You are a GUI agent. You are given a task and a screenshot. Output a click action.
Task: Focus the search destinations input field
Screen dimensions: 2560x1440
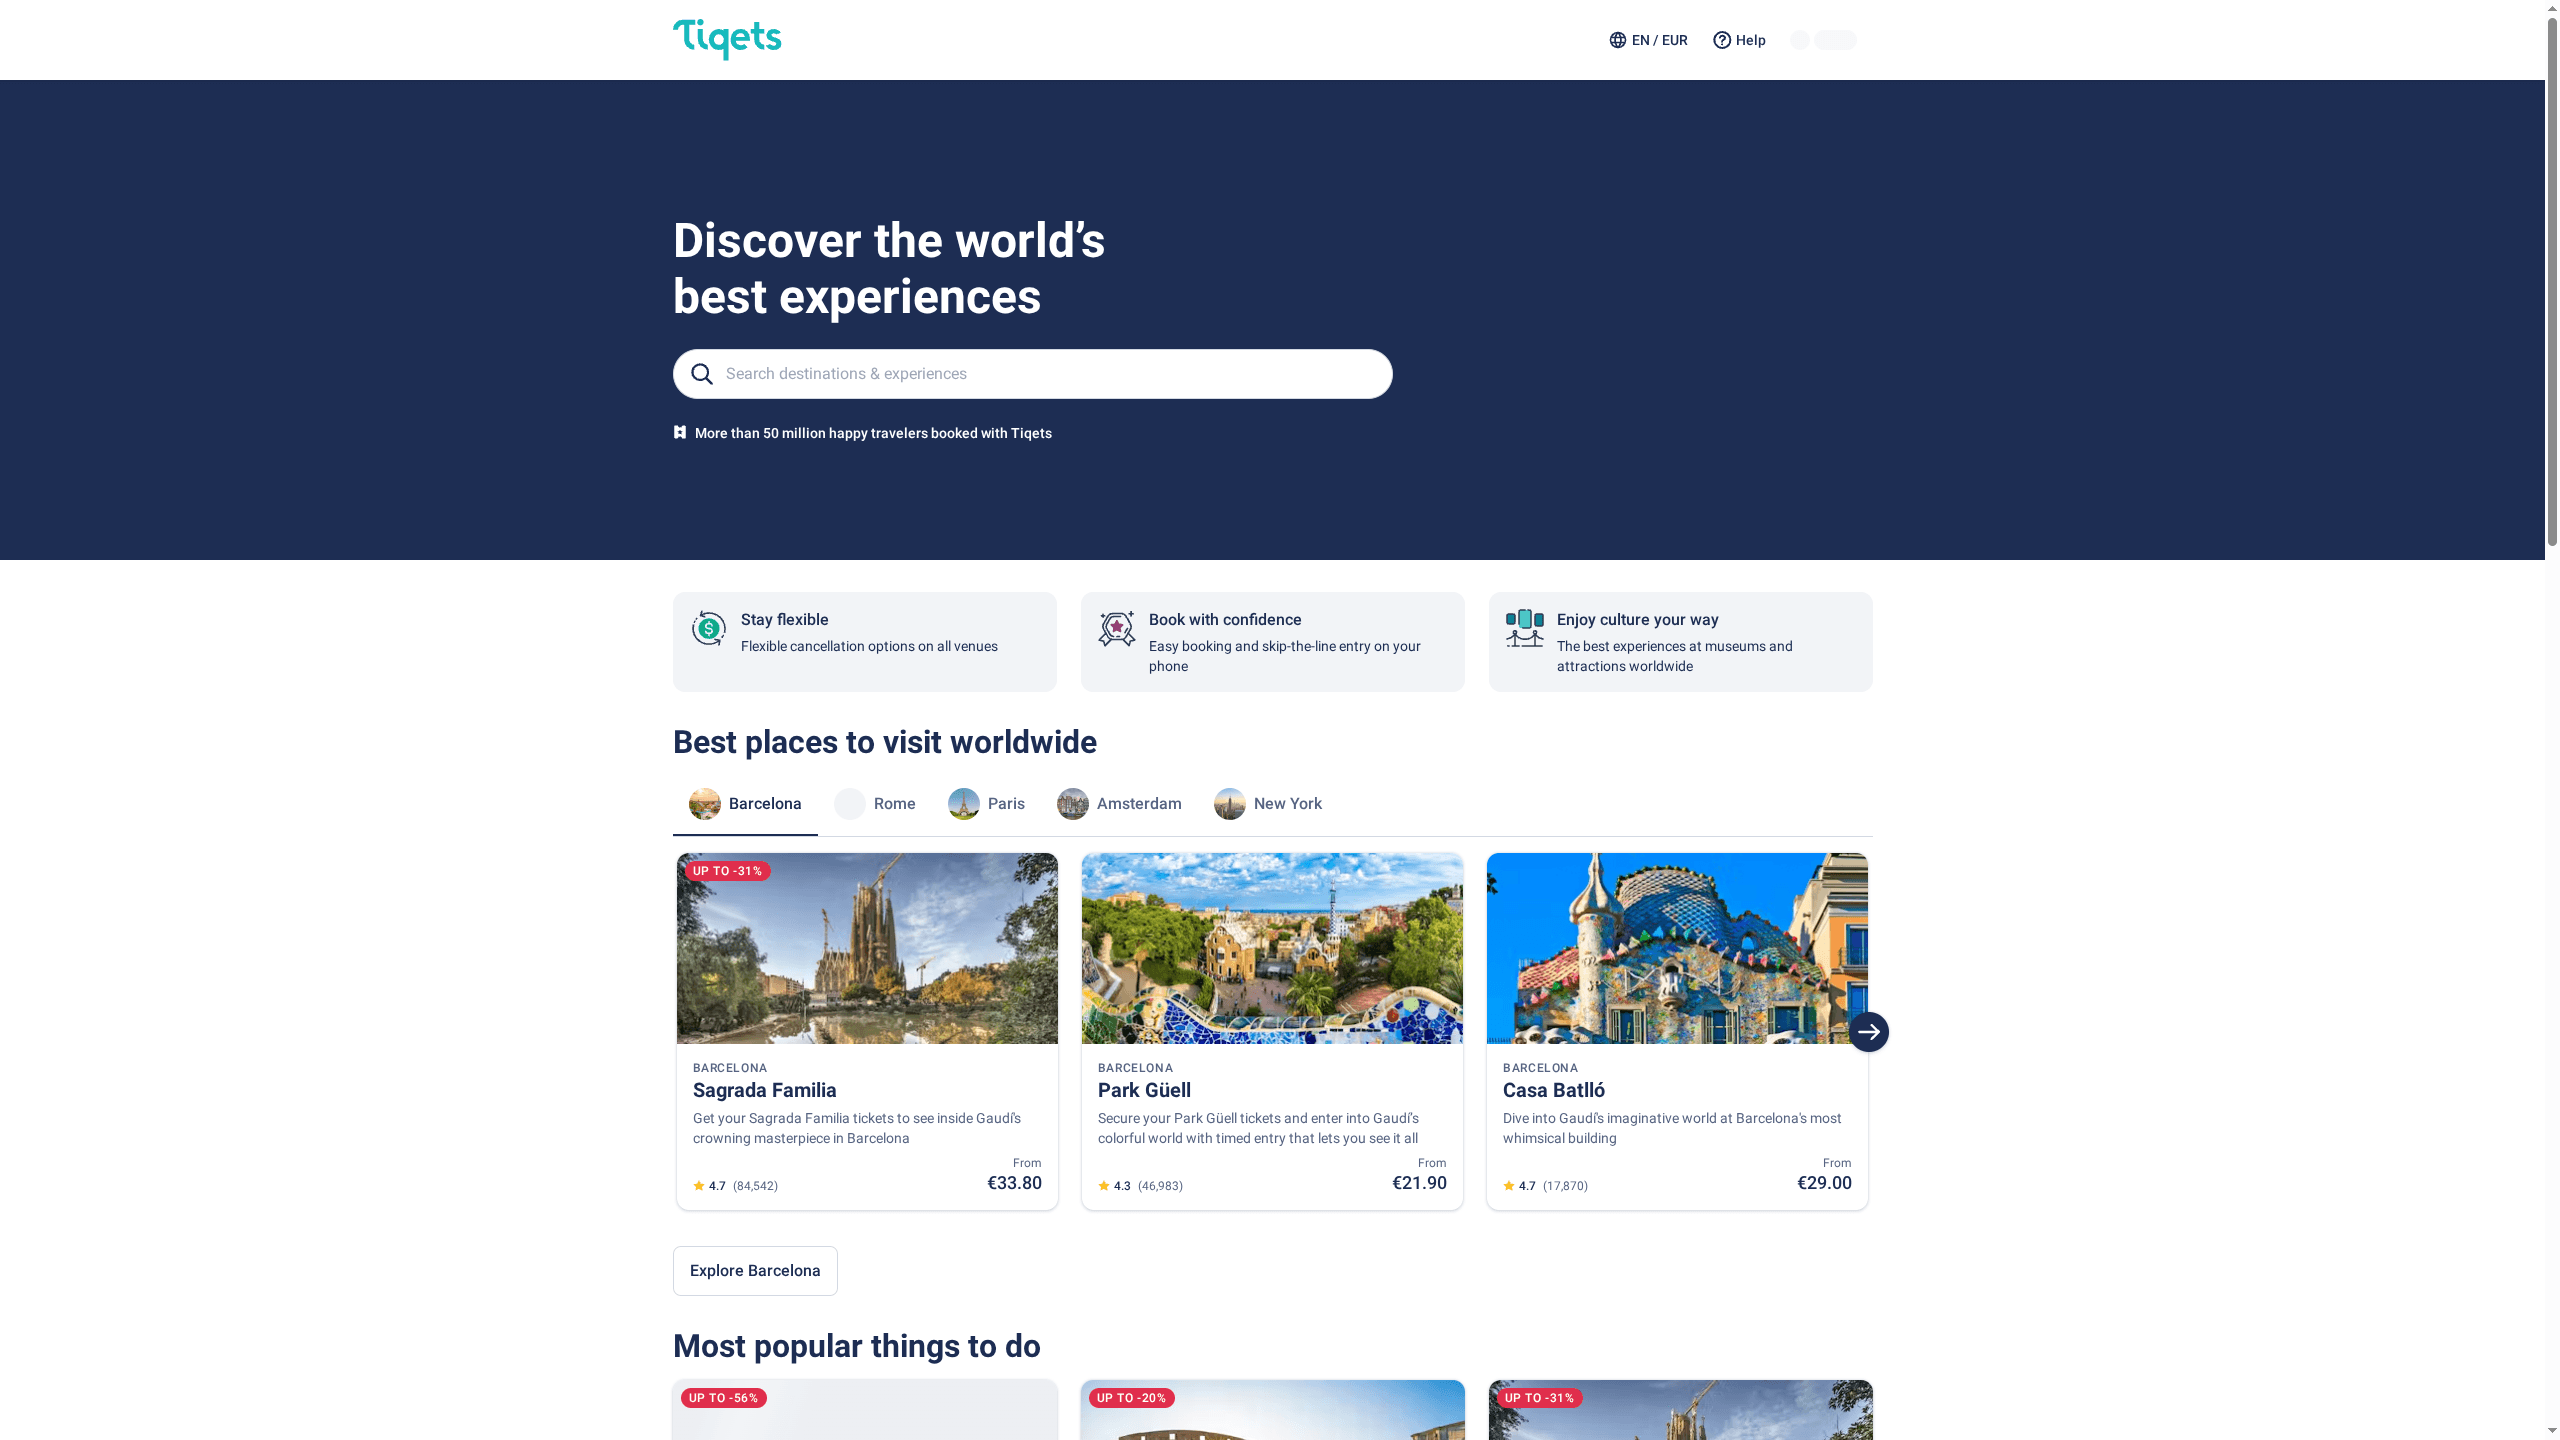1050,374
